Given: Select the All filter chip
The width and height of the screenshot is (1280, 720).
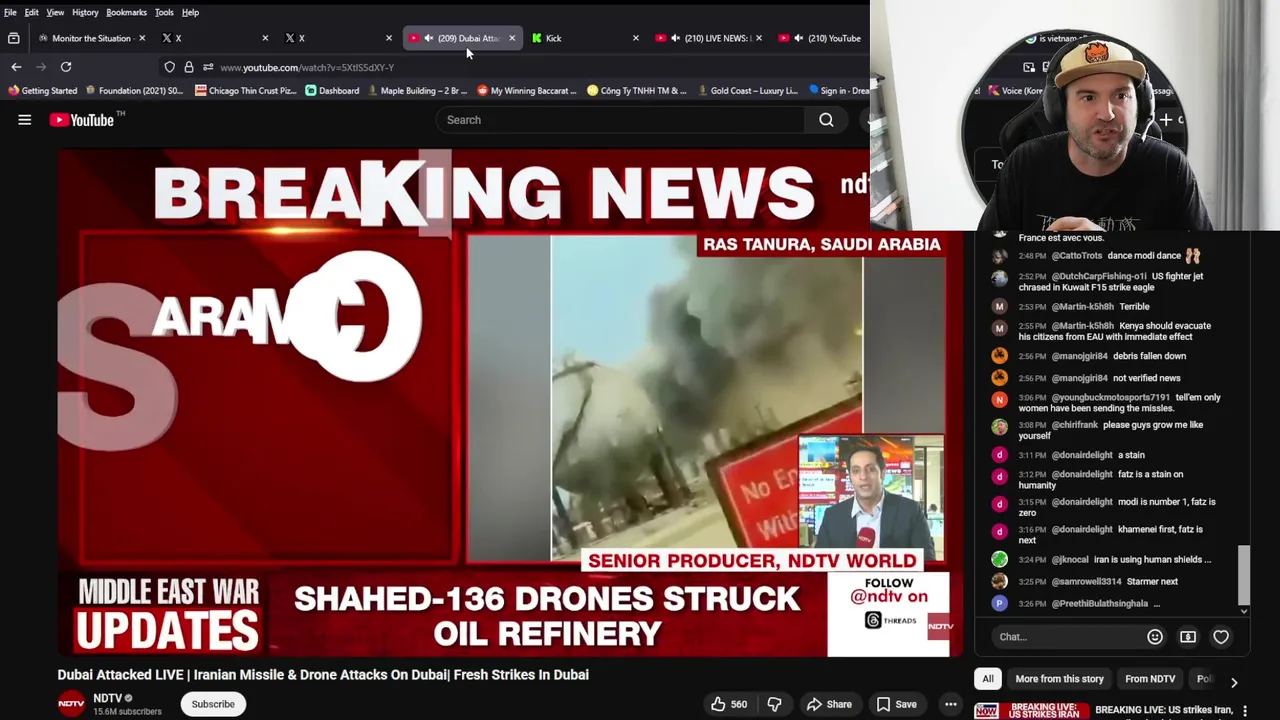Looking at the screenshot, I should (x=987, y=679).
